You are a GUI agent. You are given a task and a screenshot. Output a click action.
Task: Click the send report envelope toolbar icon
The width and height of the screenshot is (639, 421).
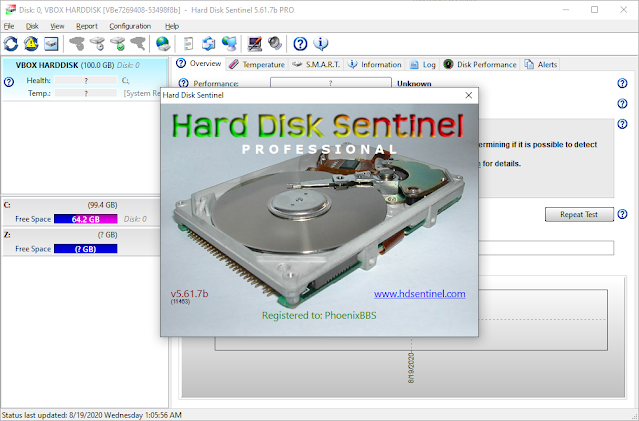coord(209,44)
